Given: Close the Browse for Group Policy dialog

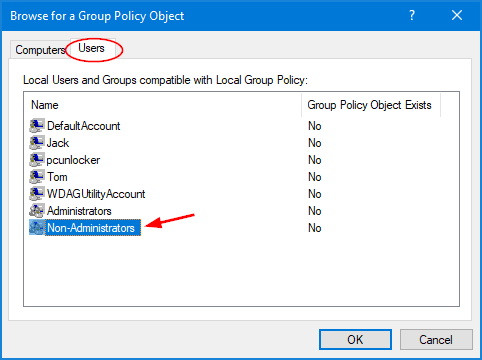Looking at the screenshot, I should coord(457,15).
